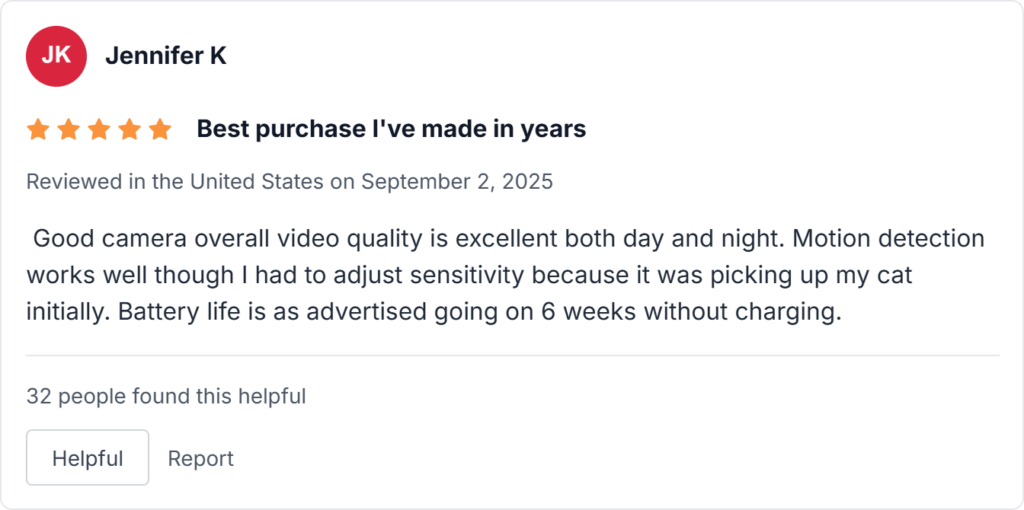Click the words "Good camera overall" in the review
This screenshot has width=1024, height=510.
pos(135,239)
